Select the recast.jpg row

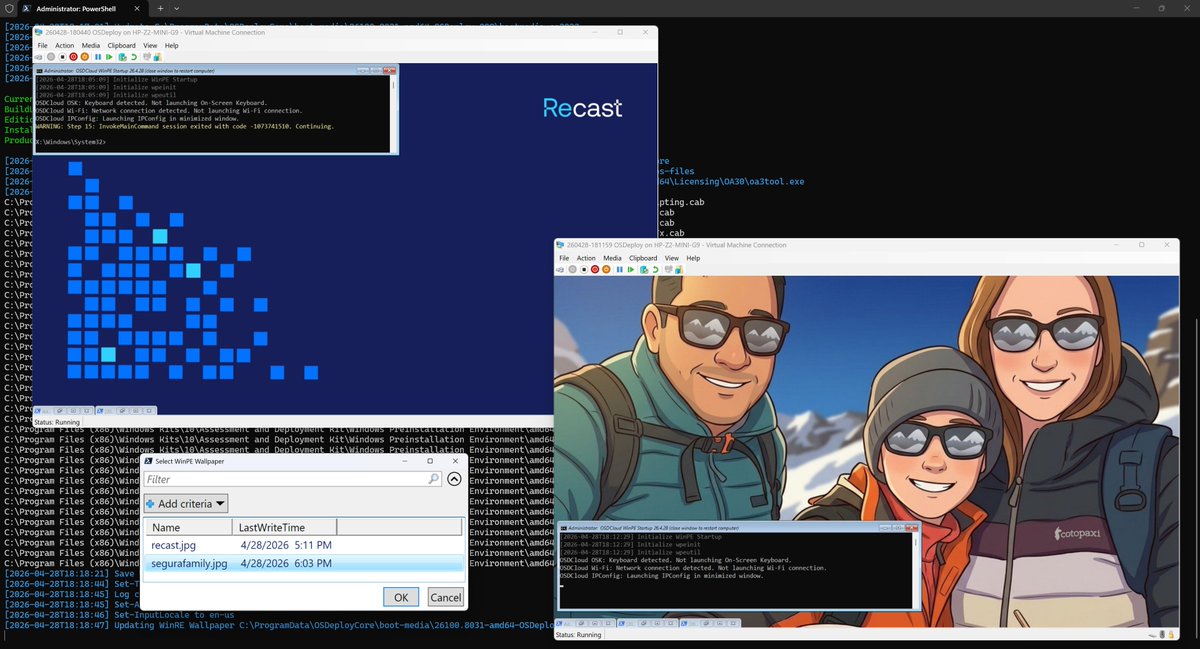(x=305, y=545)
